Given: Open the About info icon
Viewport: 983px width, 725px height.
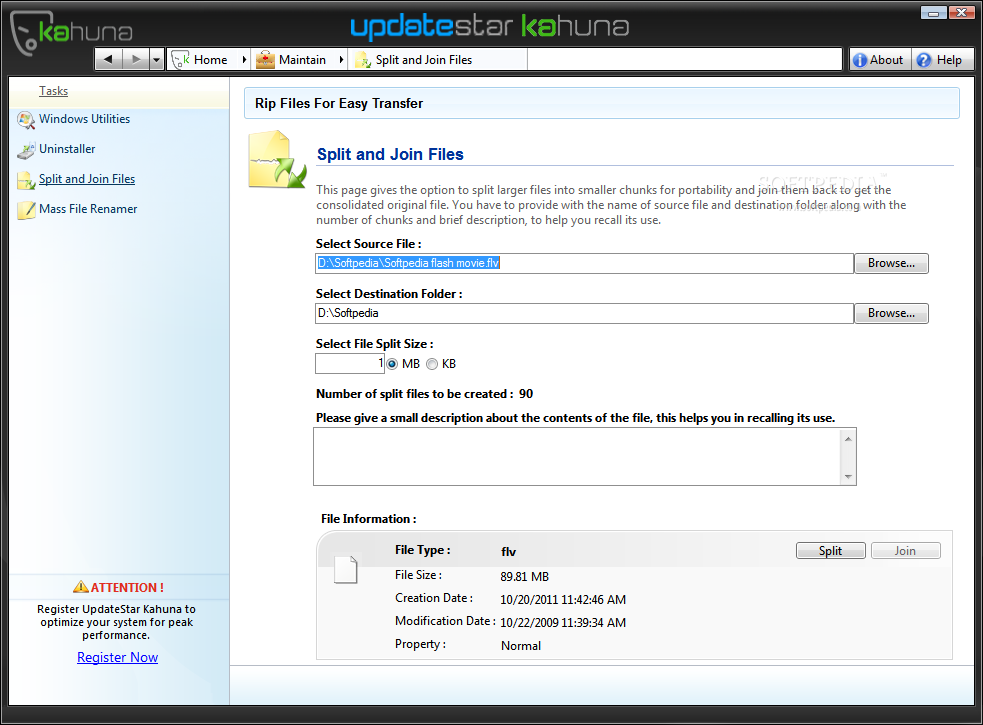Looking at the screenshot, I should (859, 60).
